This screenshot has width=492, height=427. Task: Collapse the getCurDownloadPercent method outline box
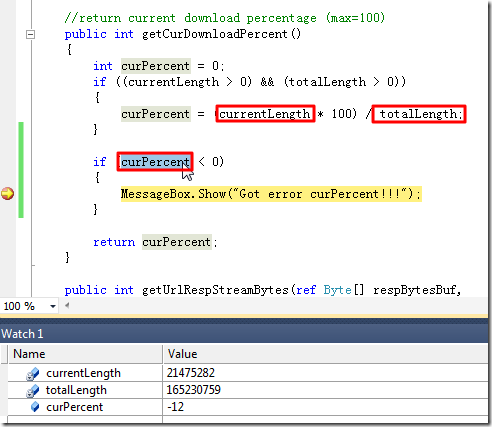tap(30, 34)
